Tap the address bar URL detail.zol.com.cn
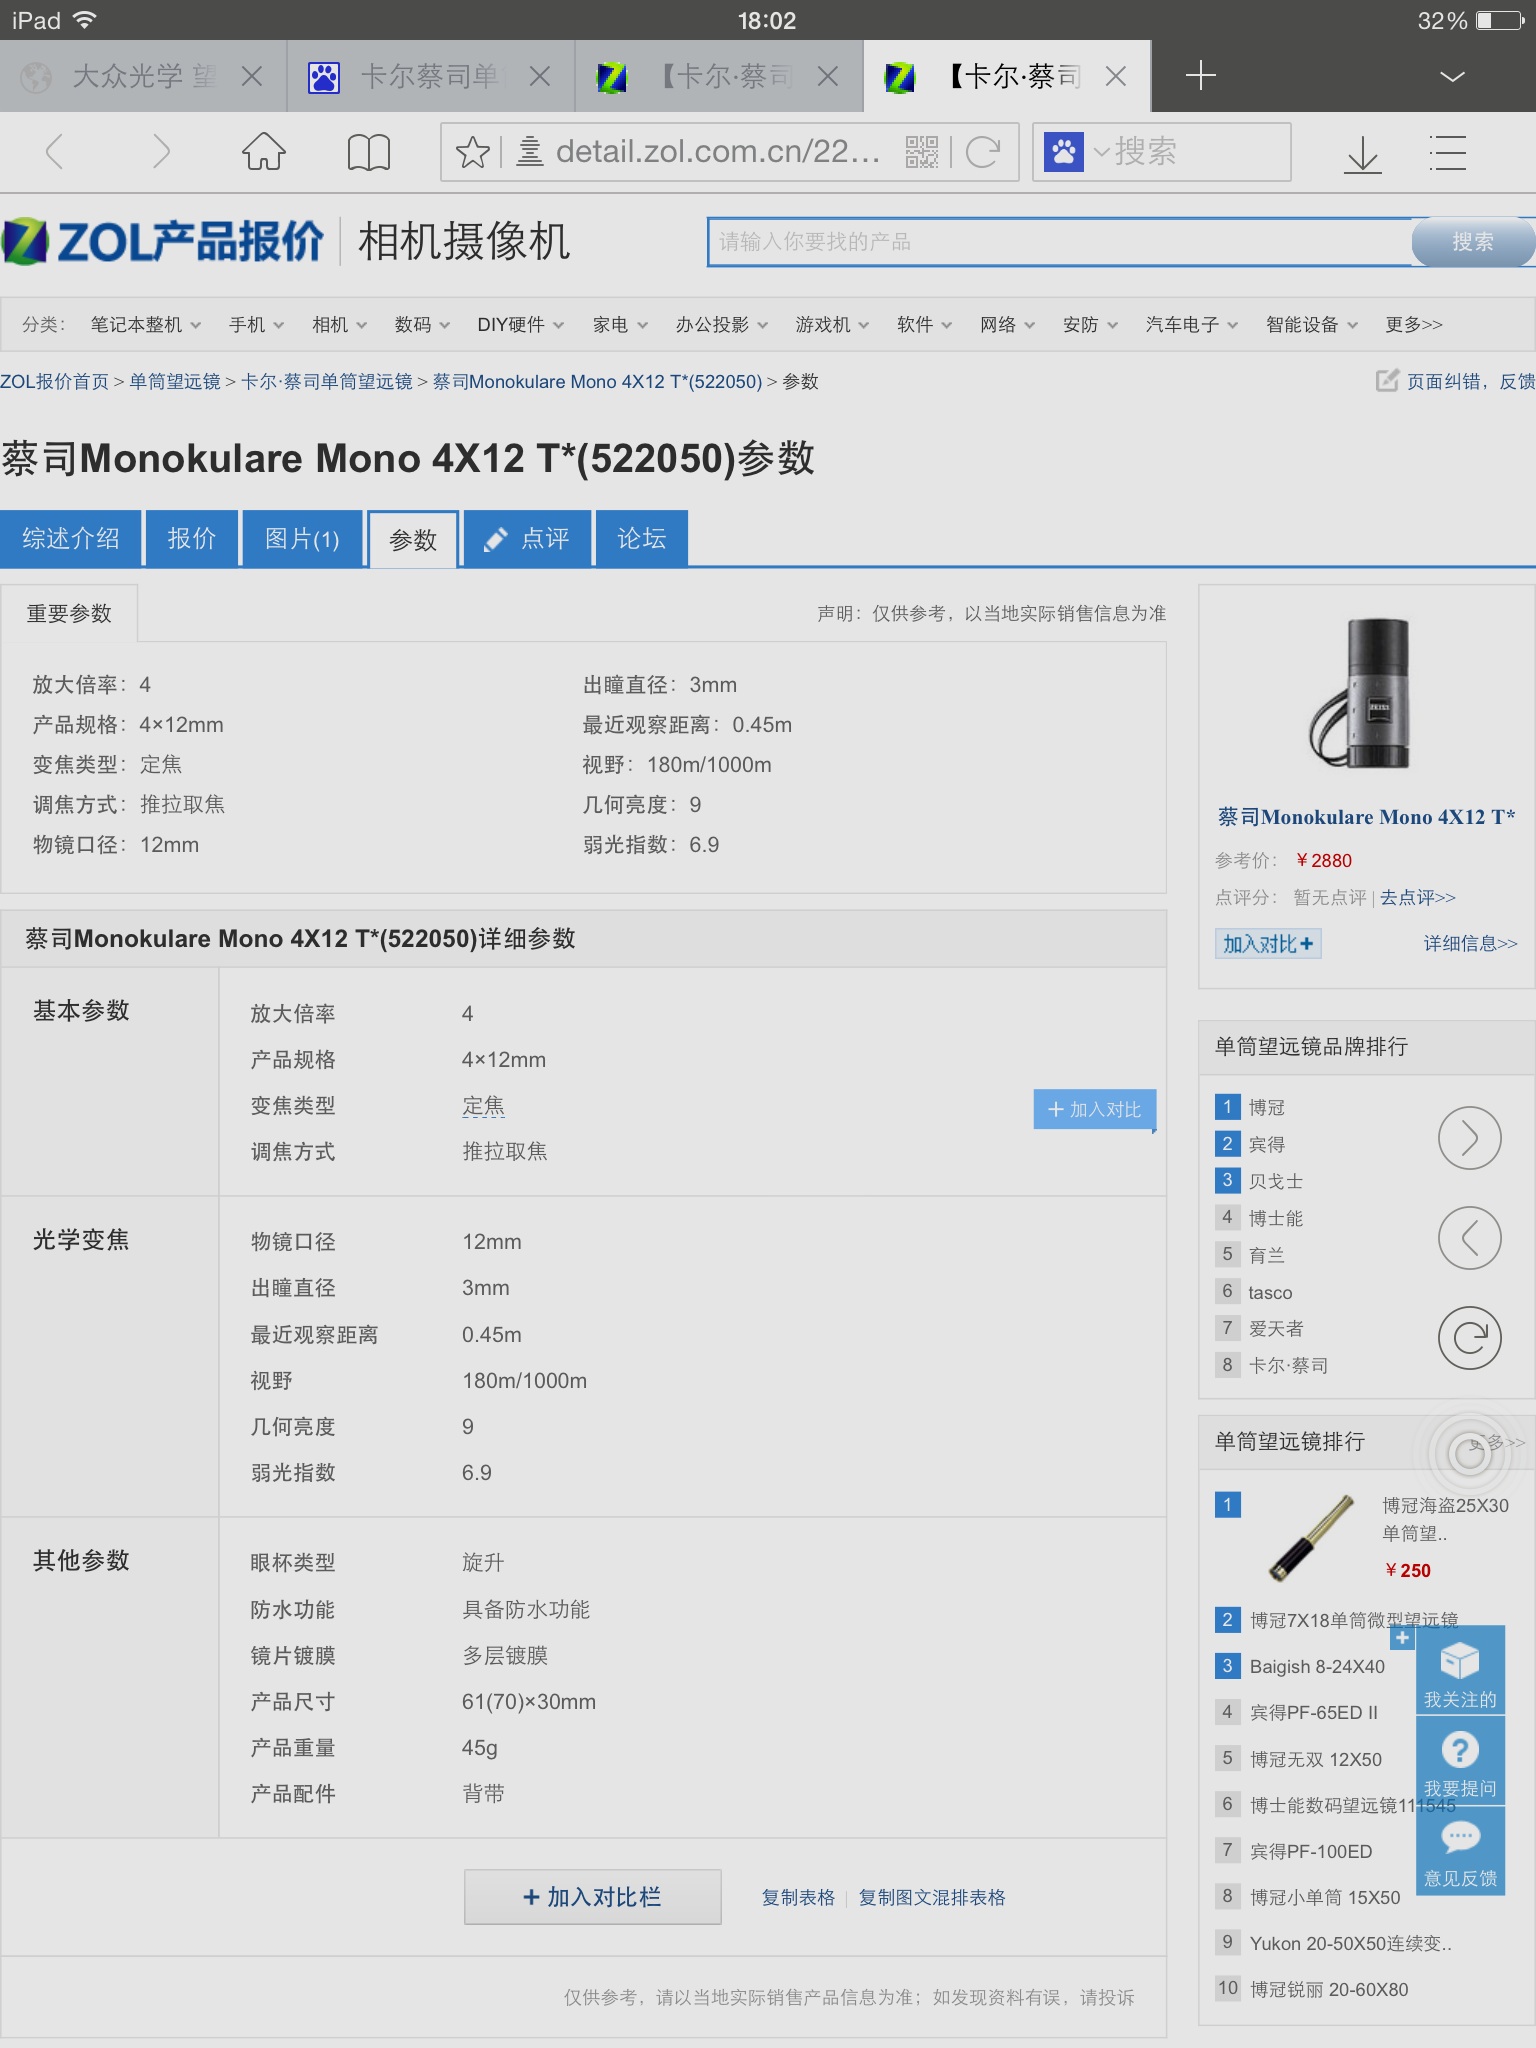The width and height of the screenshot is (1536, 2048). [x=717, y=152]
